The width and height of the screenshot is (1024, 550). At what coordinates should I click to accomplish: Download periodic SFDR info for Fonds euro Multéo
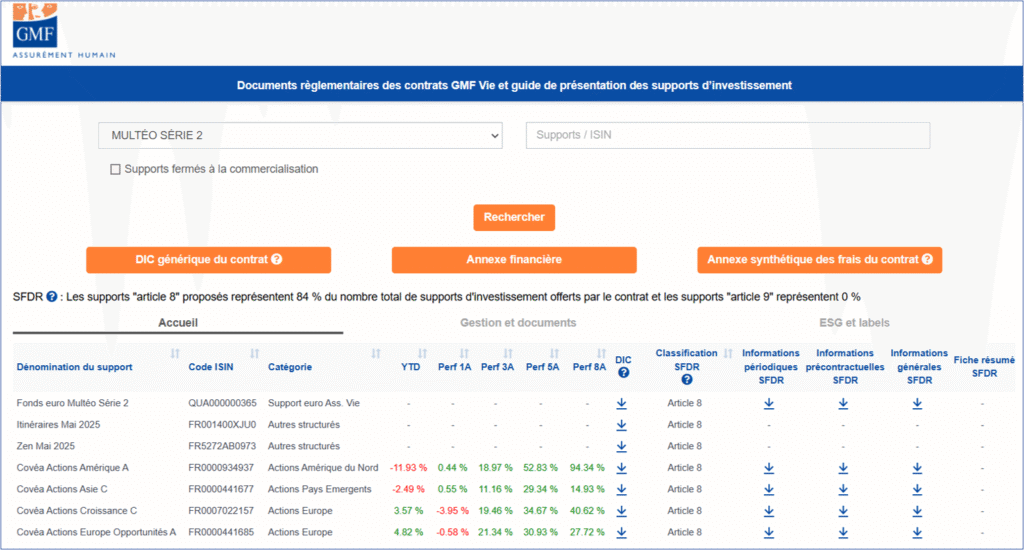(769, 404)
